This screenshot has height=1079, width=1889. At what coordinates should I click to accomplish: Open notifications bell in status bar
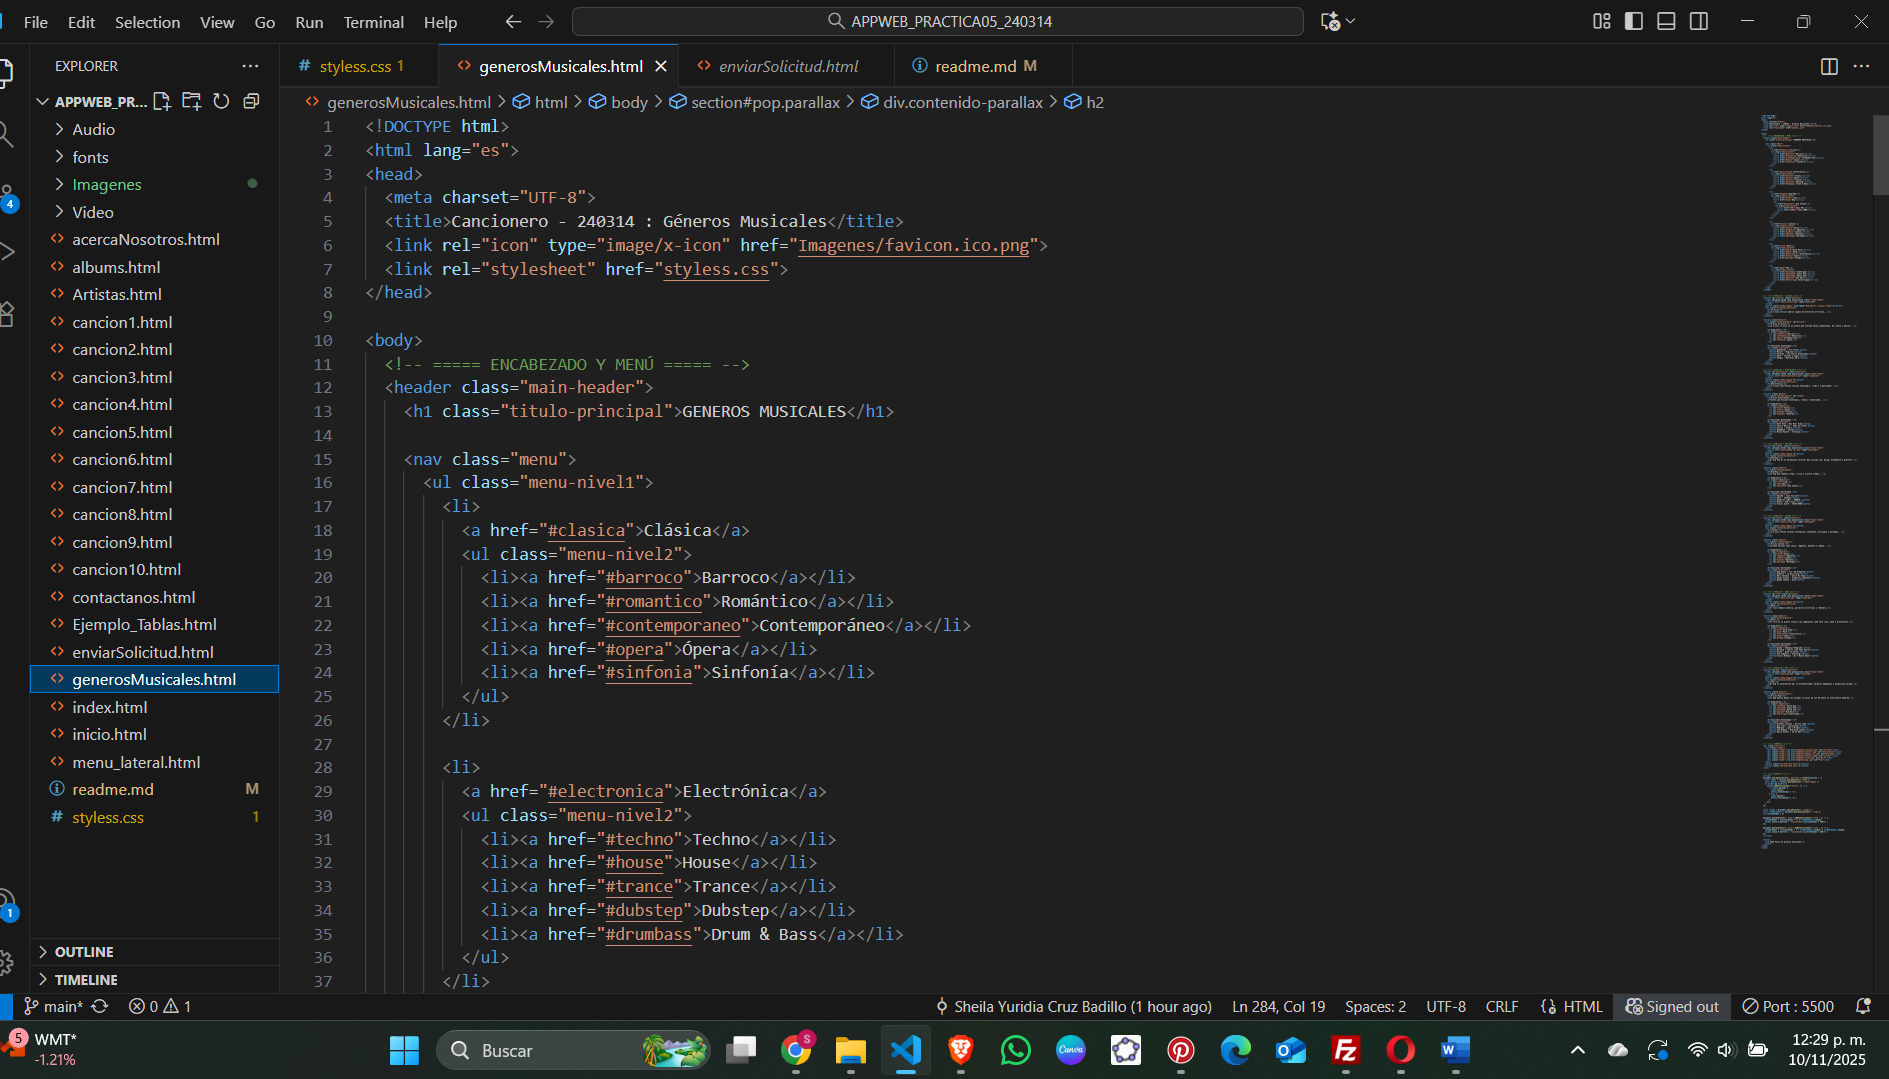click(x=1863, y=1006)
